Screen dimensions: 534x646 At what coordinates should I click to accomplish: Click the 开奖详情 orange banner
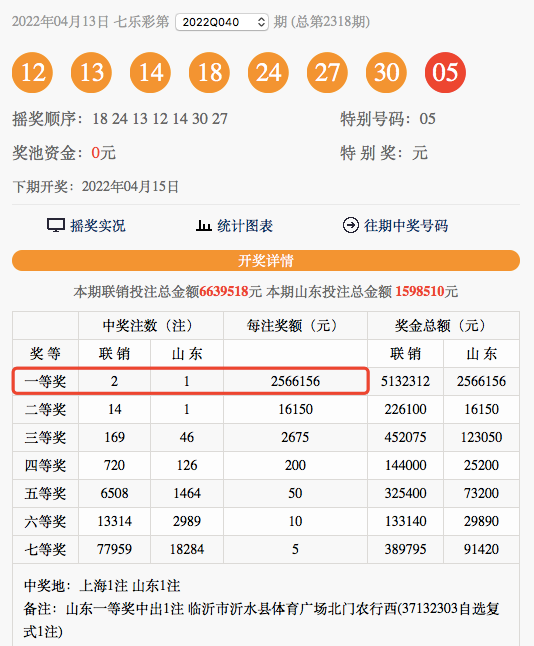pyautogui.click(x=266, y=260)
